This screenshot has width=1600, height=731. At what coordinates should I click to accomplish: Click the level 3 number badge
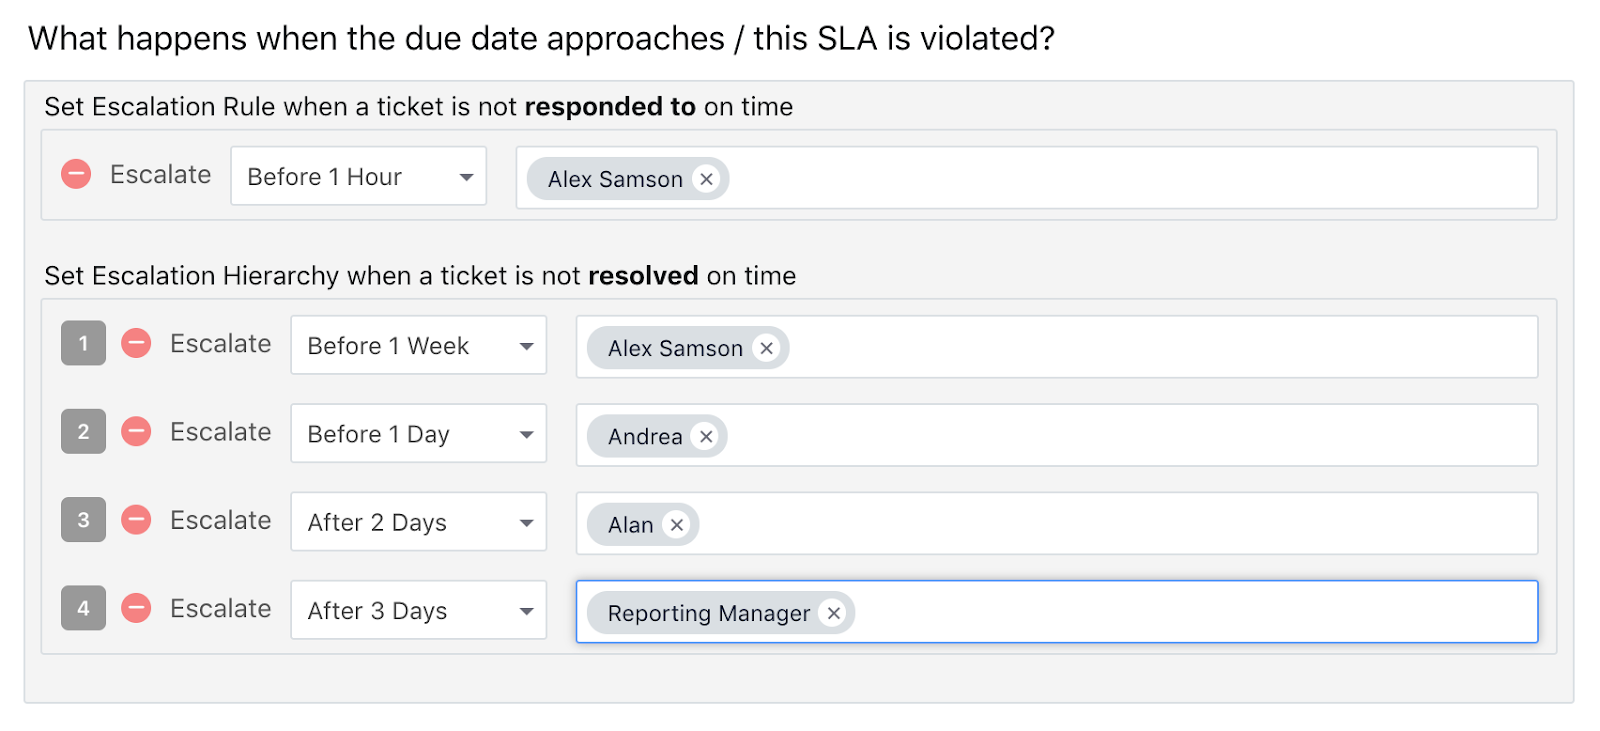(x=83, y=520)
